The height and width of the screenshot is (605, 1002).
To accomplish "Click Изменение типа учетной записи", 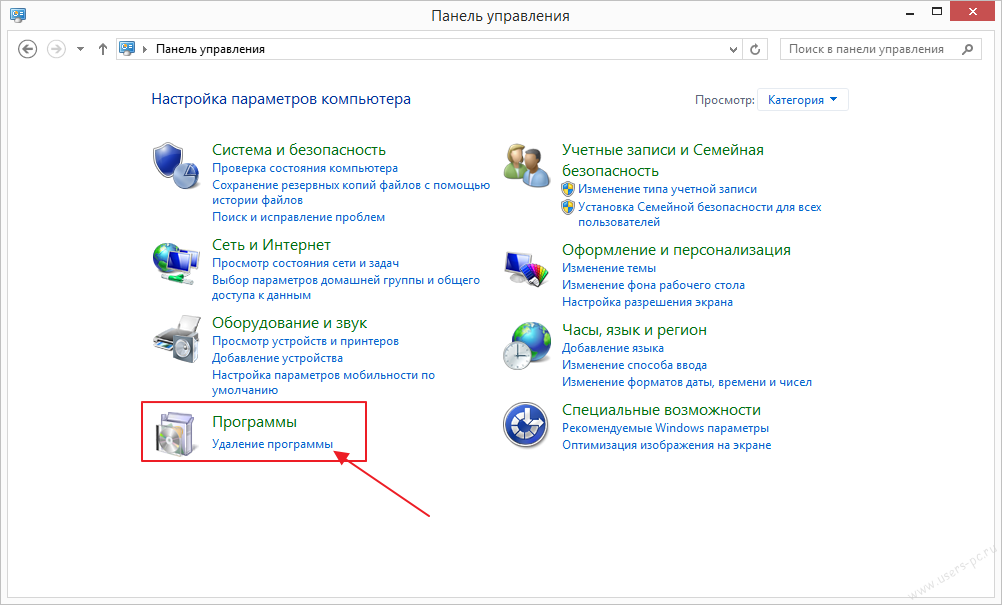I will (667, 189).
